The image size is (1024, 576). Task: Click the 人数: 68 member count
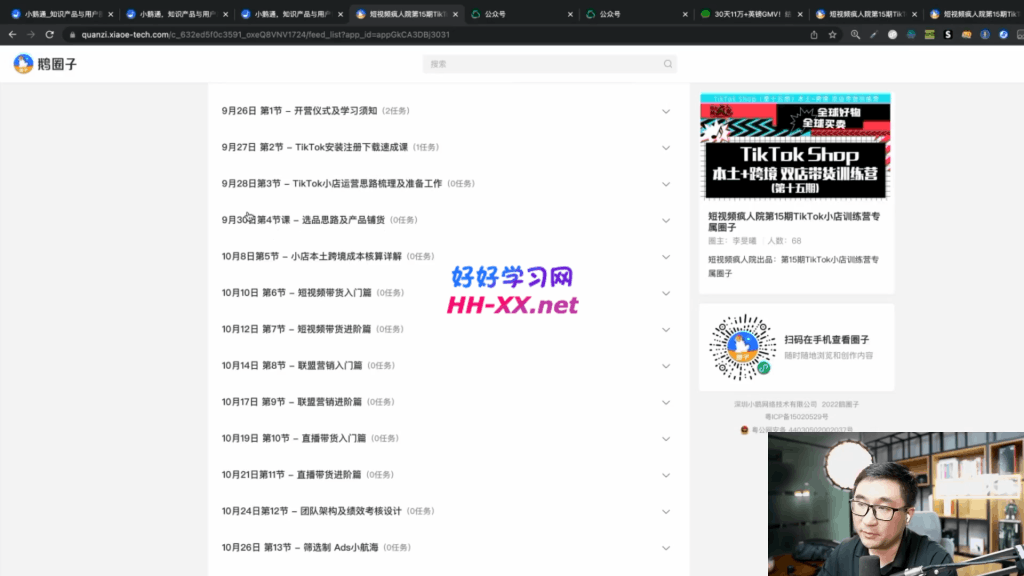[x=784, y=241]
